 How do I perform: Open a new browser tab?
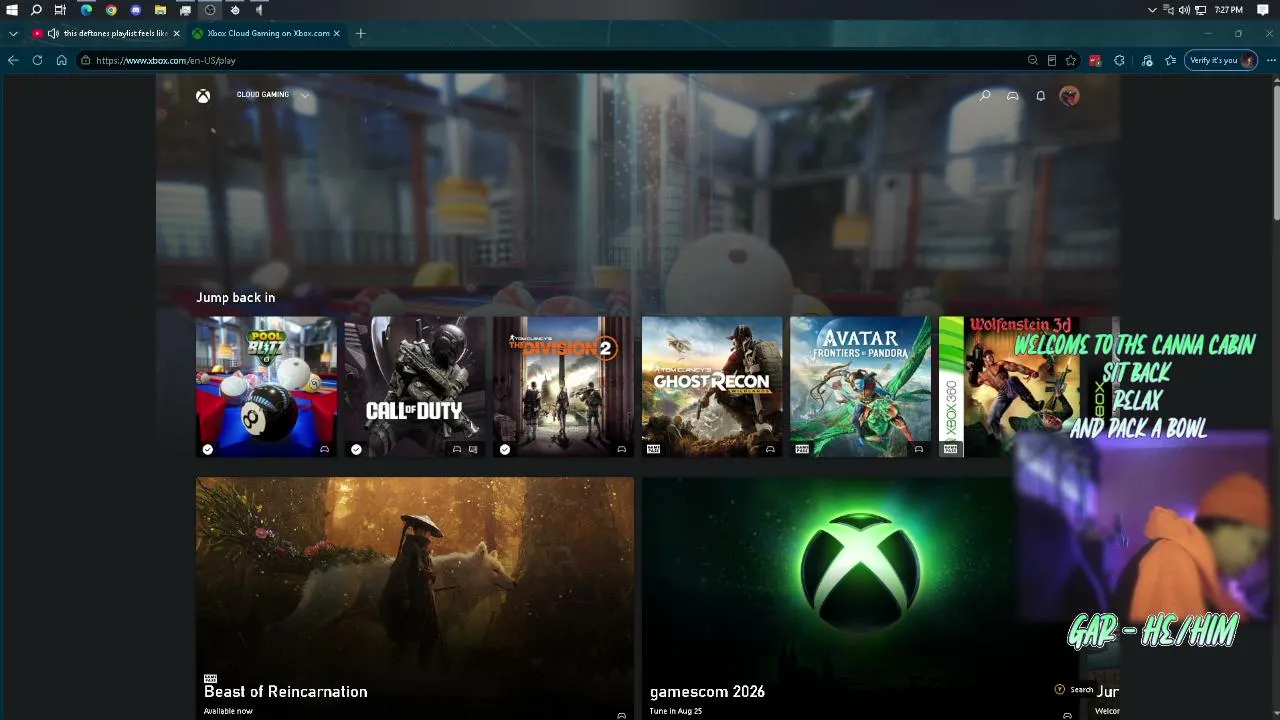tap(360, 33)
